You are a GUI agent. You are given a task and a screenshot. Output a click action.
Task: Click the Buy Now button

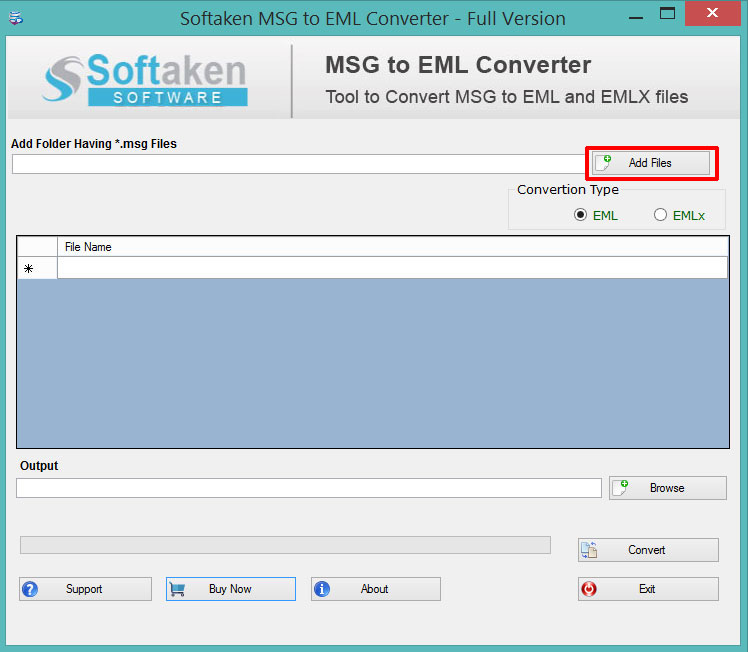(x=231, y=589)
